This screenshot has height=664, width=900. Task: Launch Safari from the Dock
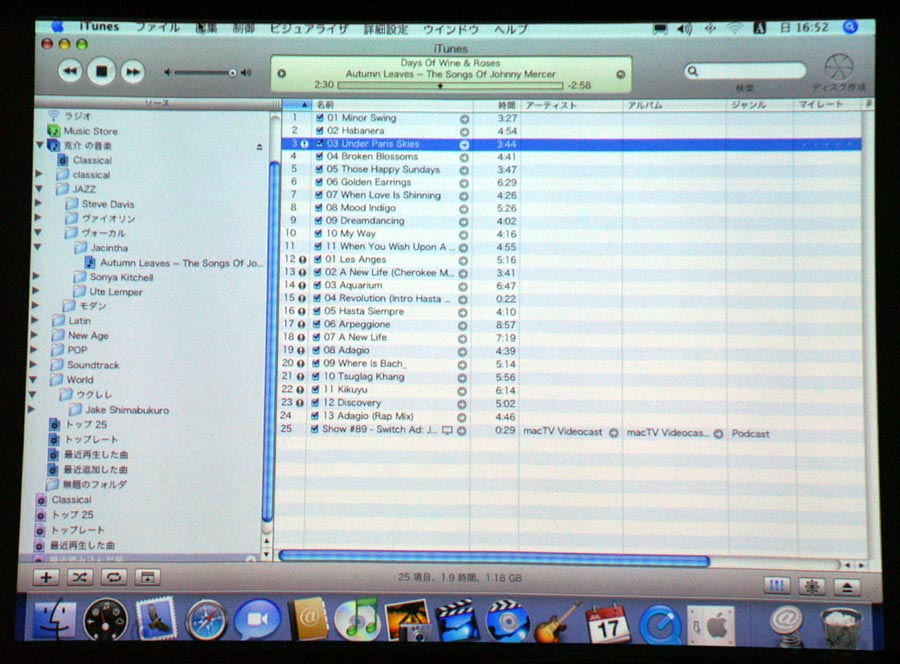click(207, 620)
